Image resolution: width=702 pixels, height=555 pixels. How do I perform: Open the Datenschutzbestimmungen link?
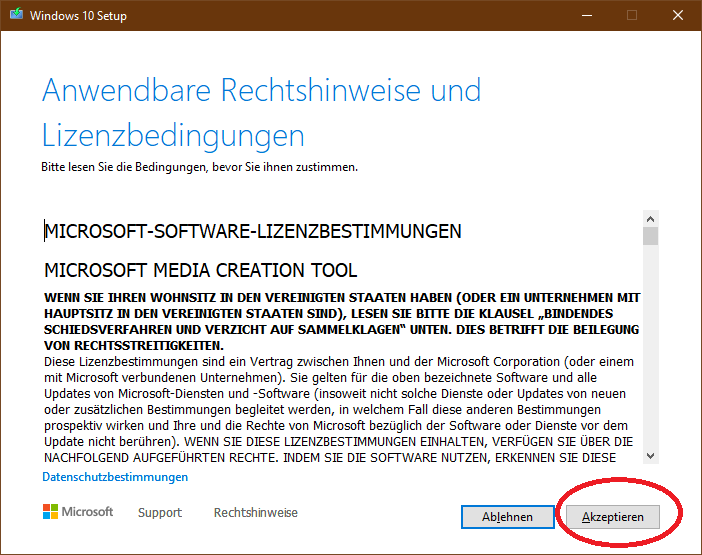click(115, 477)
